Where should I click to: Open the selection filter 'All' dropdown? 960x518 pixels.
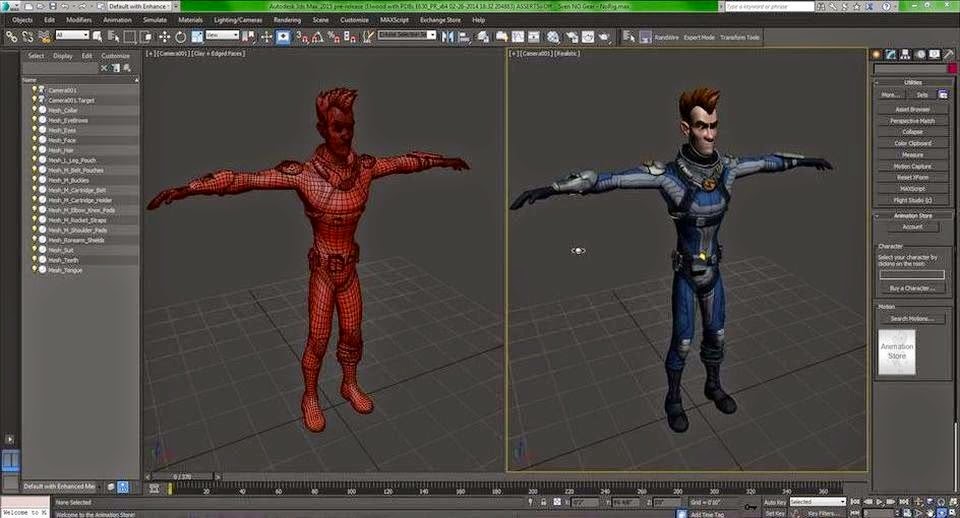(x=73, y=35)
